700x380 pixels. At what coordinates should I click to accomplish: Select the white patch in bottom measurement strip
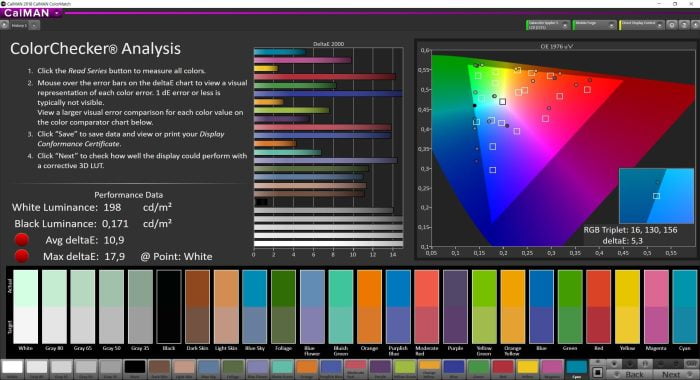(12, 367)
